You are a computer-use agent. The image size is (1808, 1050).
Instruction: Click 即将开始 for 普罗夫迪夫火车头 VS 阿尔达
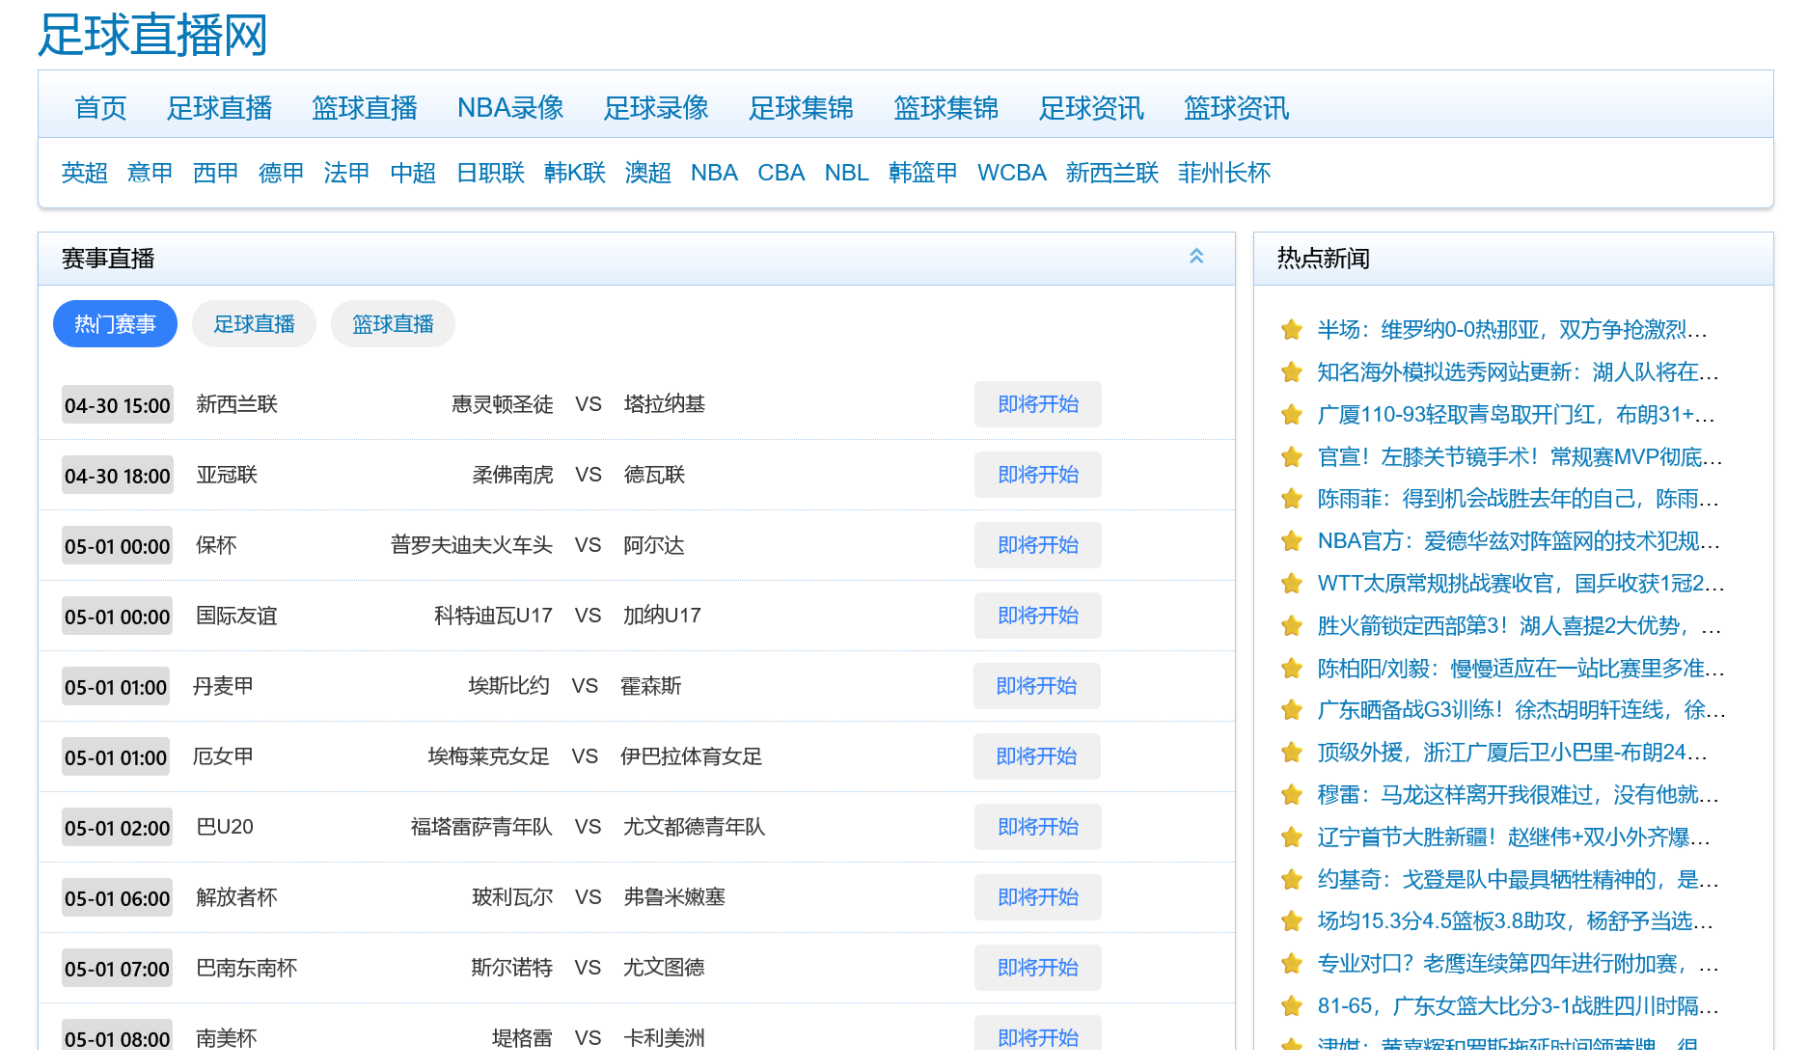pos(1038,545)
